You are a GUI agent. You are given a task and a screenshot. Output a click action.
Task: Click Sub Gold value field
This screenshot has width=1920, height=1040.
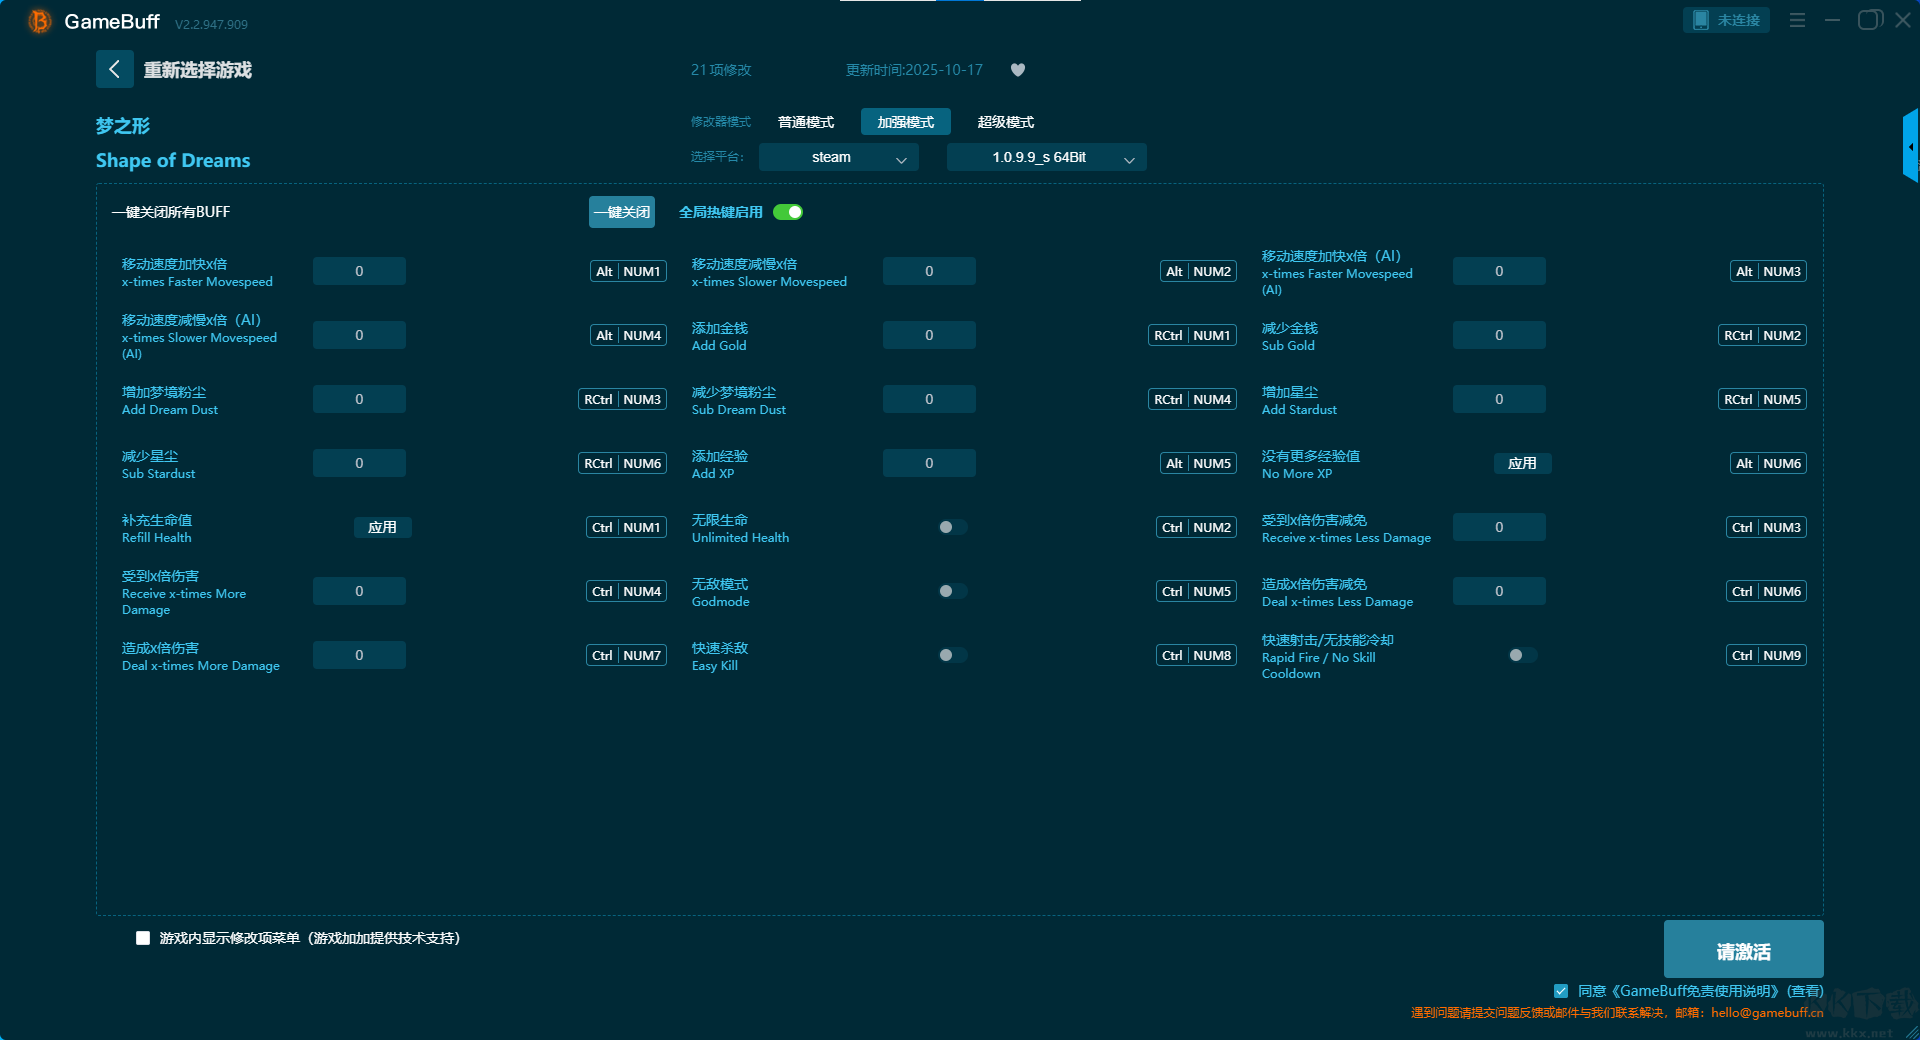point(1499,335)
